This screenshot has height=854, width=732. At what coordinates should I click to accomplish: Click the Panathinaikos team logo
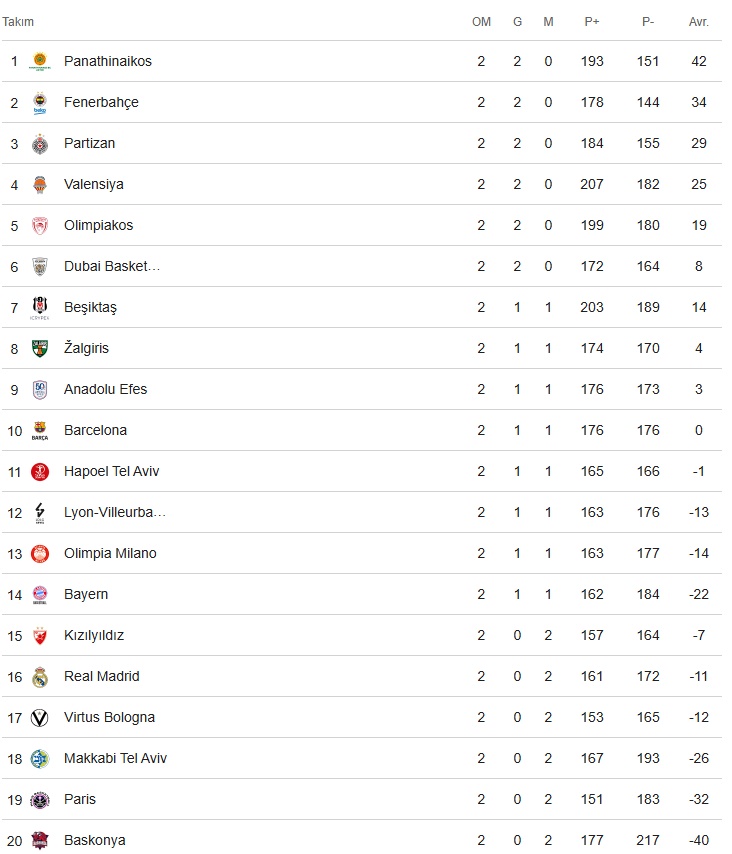point(40,61)
